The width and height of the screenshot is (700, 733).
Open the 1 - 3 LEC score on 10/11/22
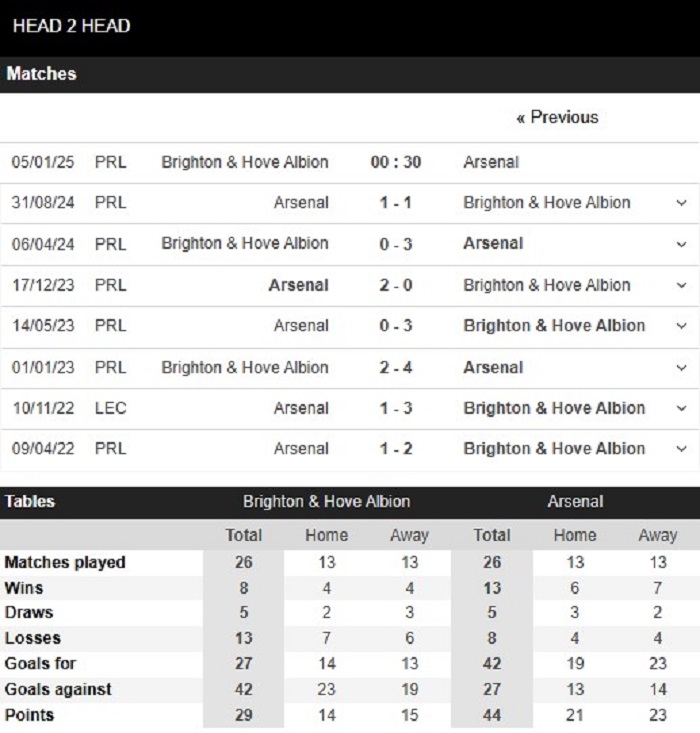tap(396, 408)
